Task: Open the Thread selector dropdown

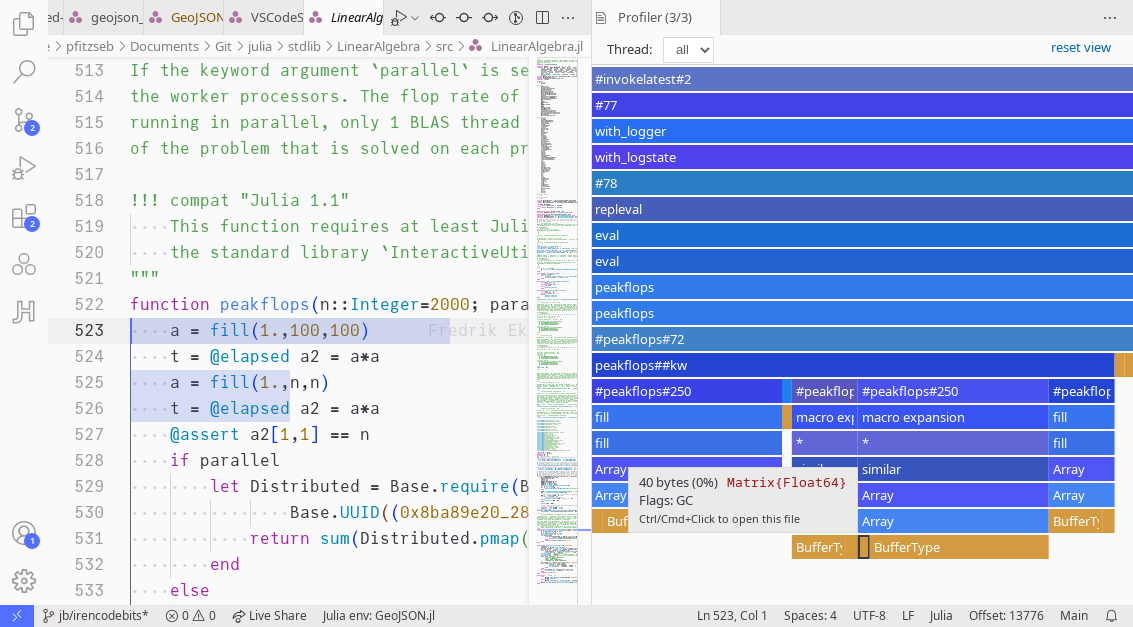Action: coord(688,50)
